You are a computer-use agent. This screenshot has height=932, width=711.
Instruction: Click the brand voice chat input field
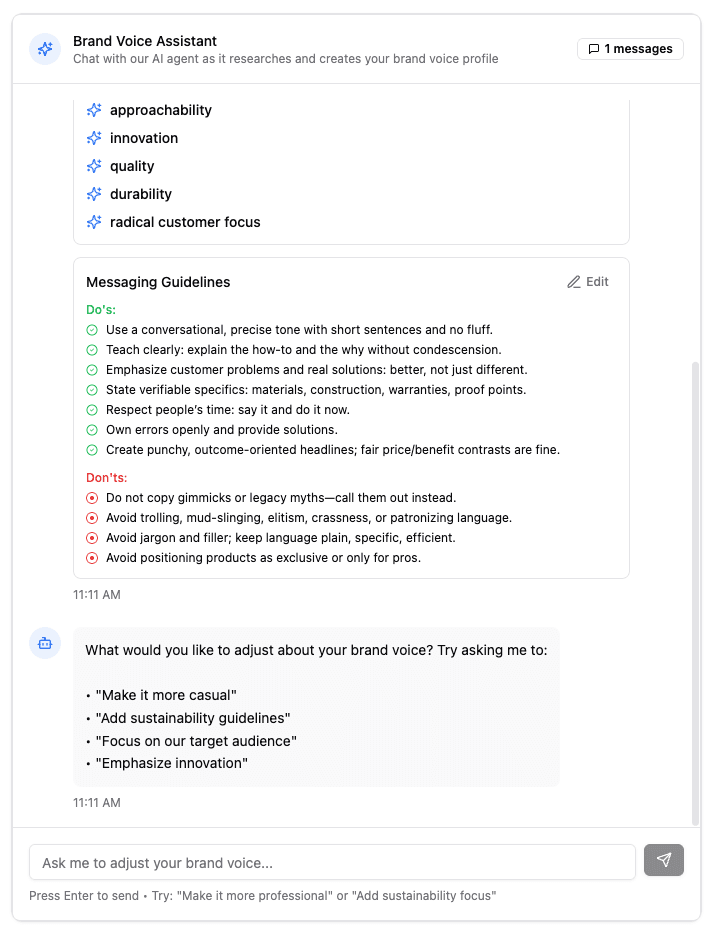[x=332, y=861]
